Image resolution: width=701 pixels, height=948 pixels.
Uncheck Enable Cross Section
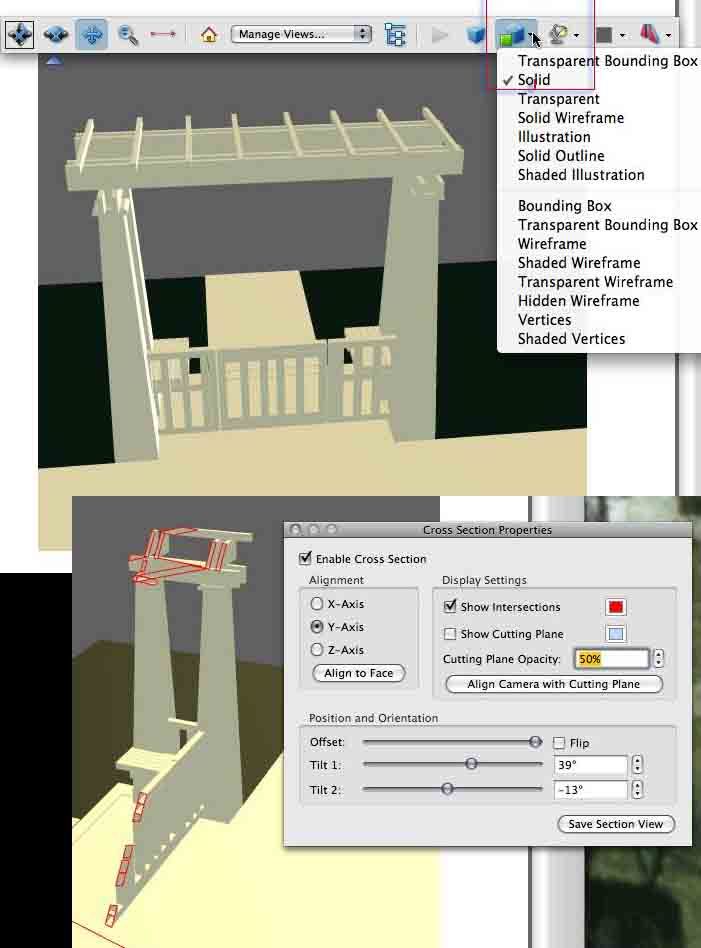[305, 558]
